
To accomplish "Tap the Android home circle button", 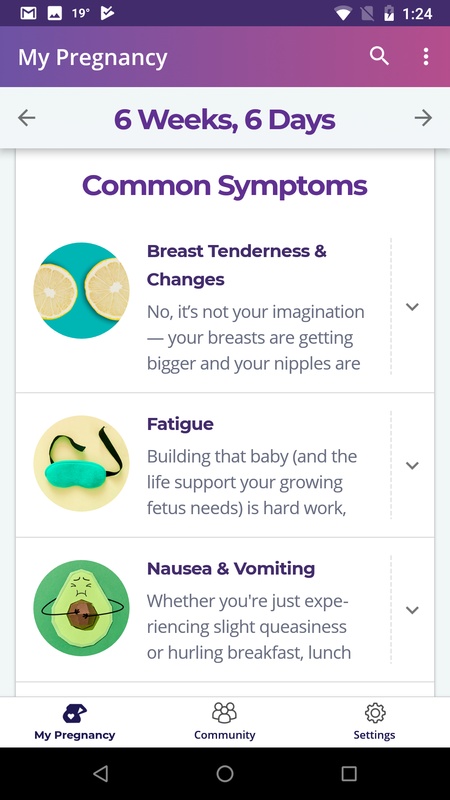I will point(225,774).
